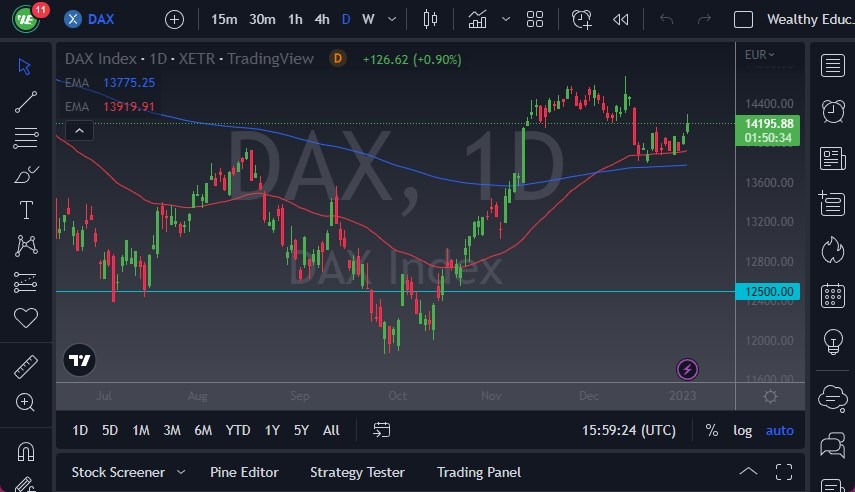Select the daily D timeframe
The height and width of the screenshot is (492, 855).
pyautogui.click(x=346, y=20)
